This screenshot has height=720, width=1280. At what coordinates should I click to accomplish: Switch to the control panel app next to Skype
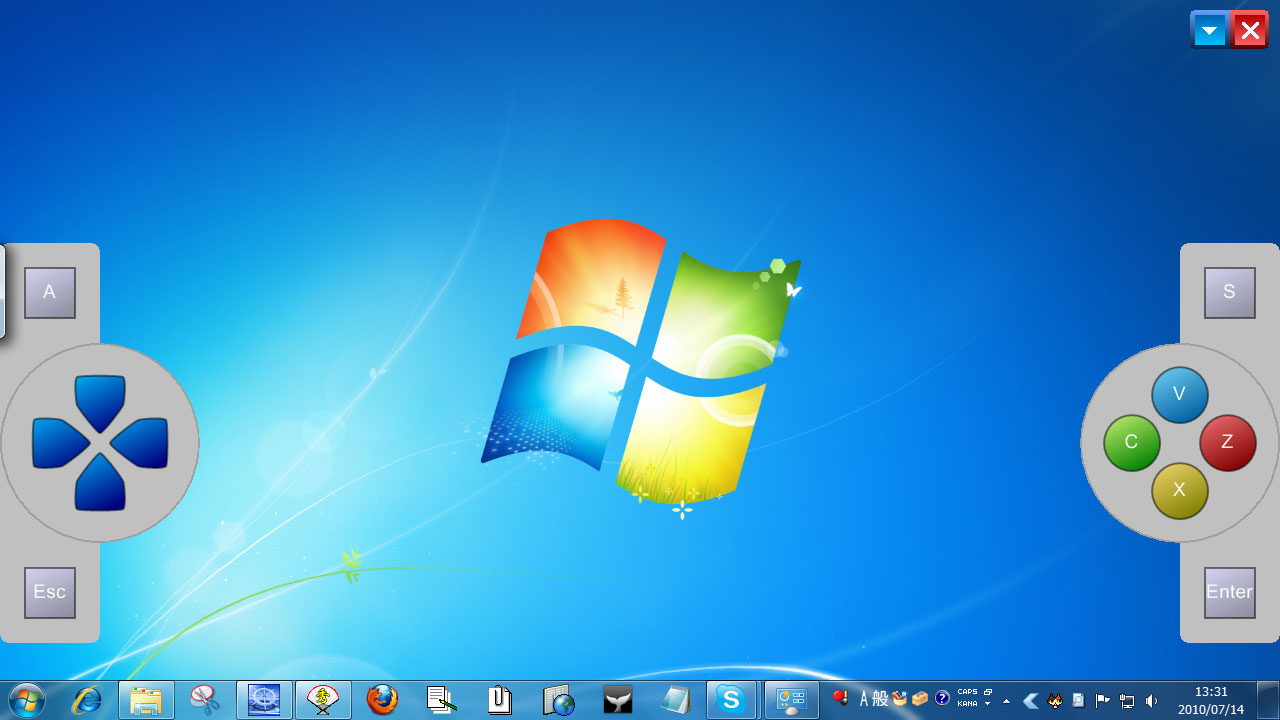(791, 700)
